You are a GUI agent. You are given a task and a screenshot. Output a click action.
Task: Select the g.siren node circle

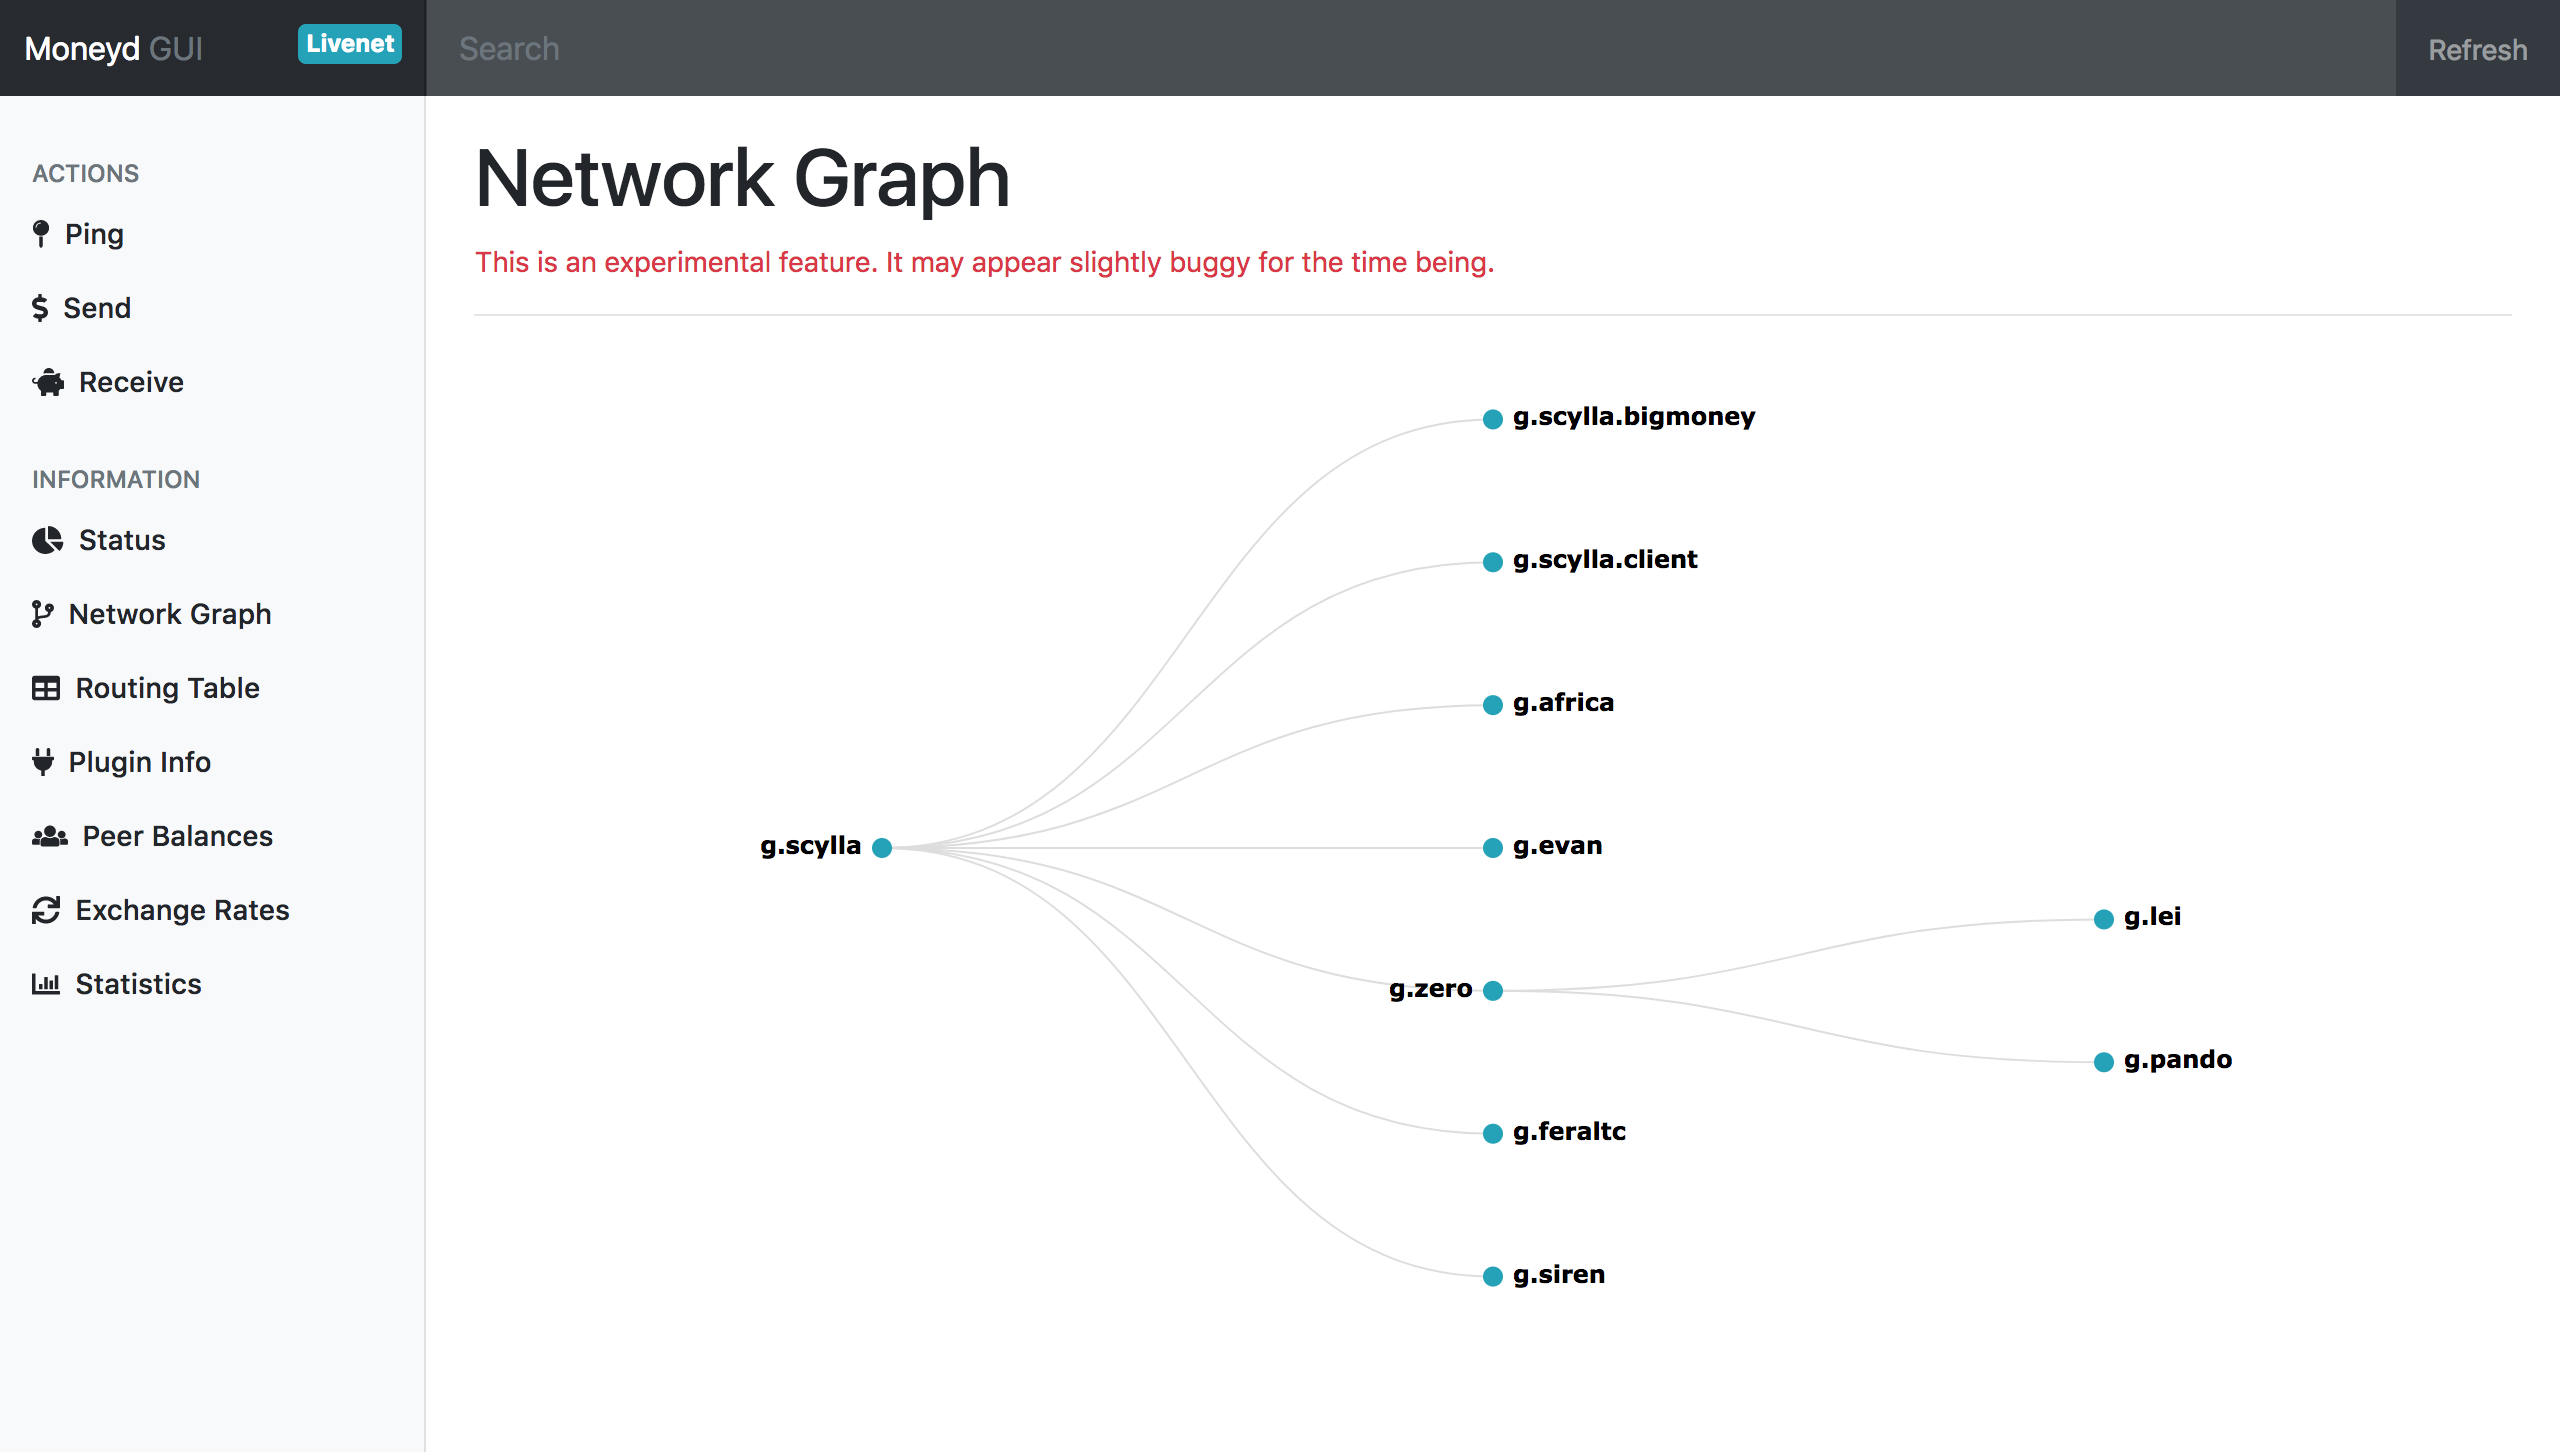click(x=1493, y=1276)
